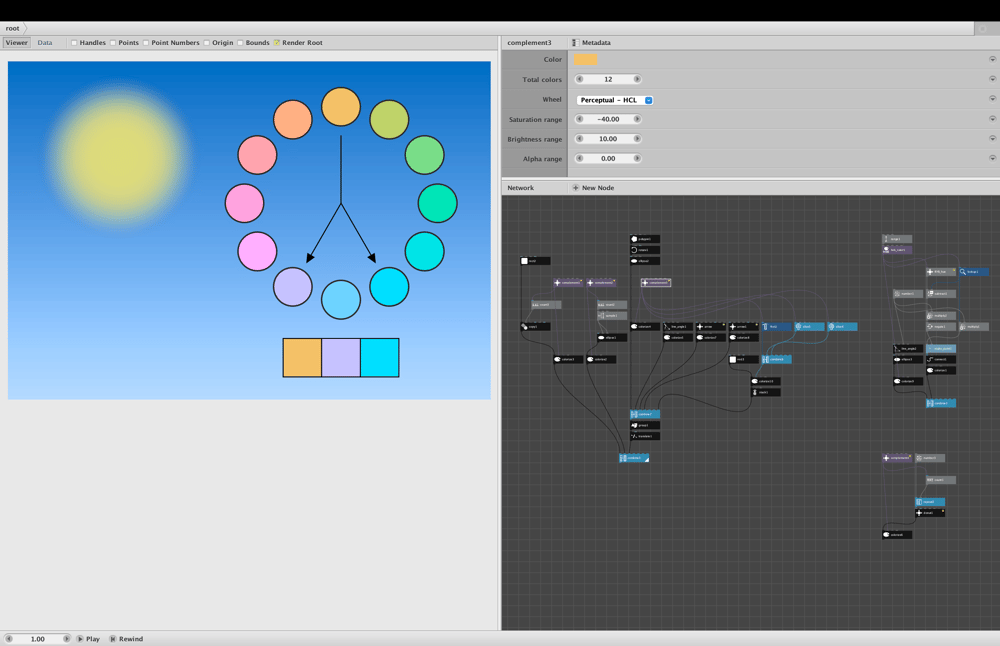Click the root breadcrumb
The width and height of the screenshot is (1000, 646).
coord(12,28)
